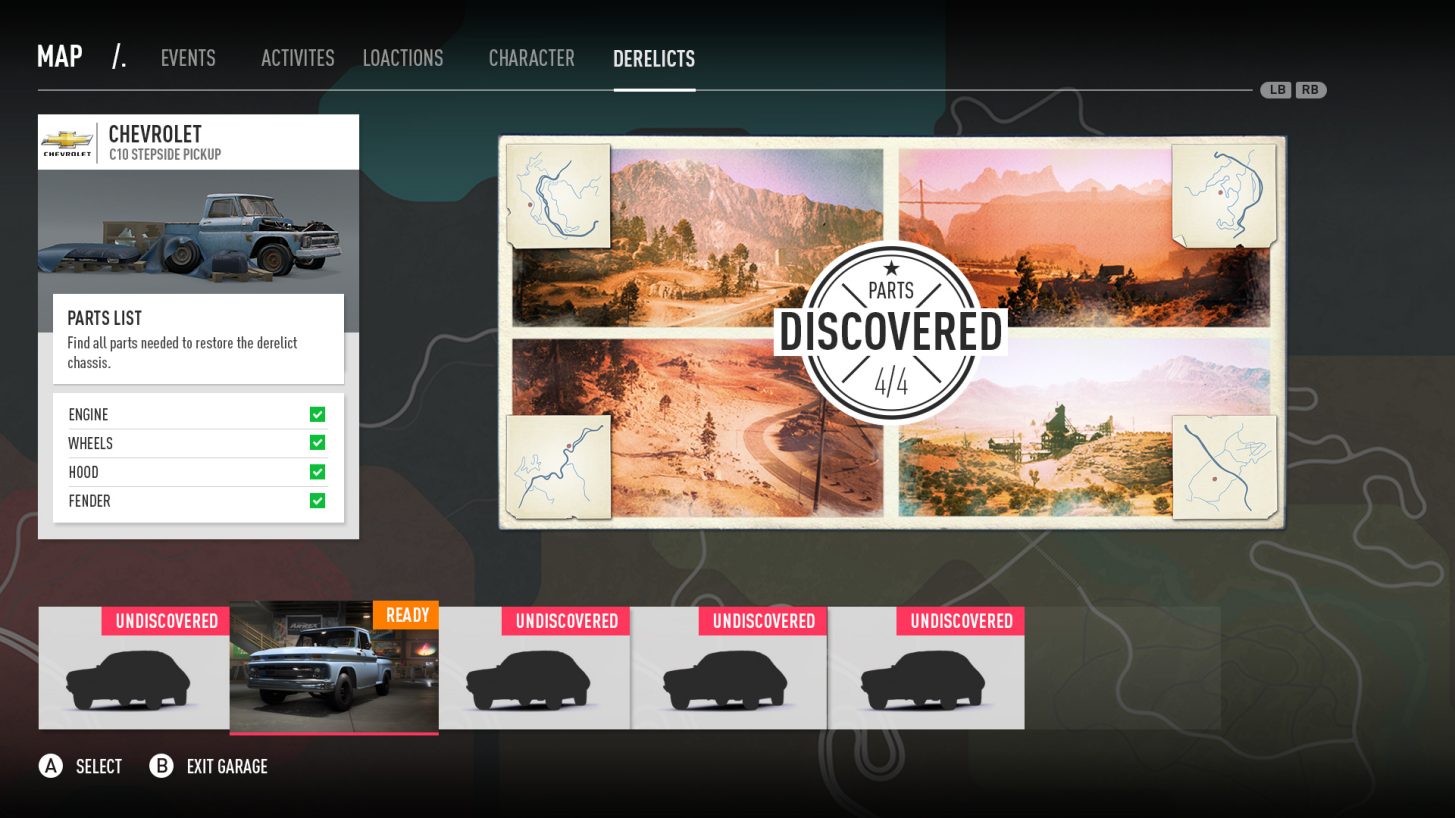Select the Chevrolet C10 Stepside Pickup

pos(333,667)
